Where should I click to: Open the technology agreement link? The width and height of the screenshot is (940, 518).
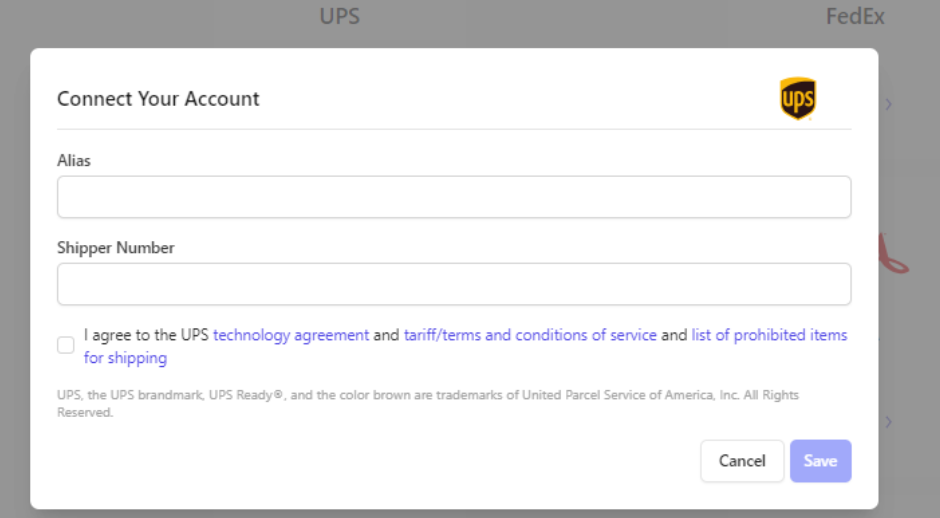point(291,335)
